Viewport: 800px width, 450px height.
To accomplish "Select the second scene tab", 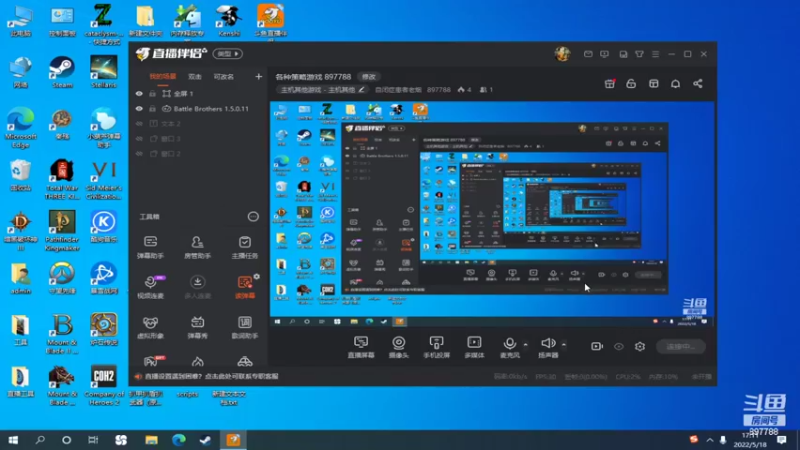I will [x=195, y=77].
